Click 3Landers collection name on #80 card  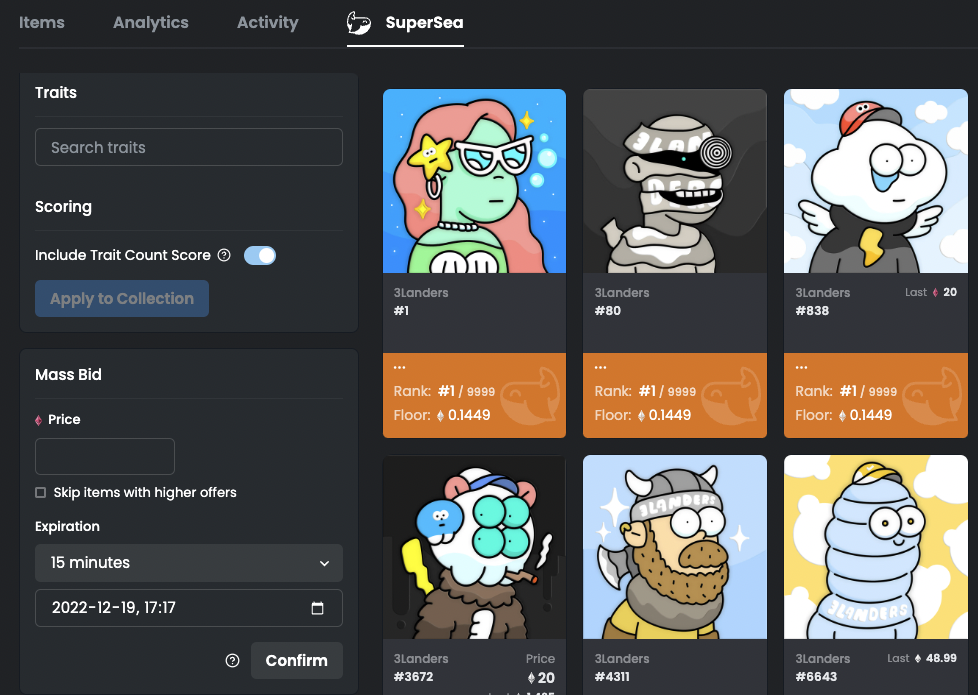(622, 293)
